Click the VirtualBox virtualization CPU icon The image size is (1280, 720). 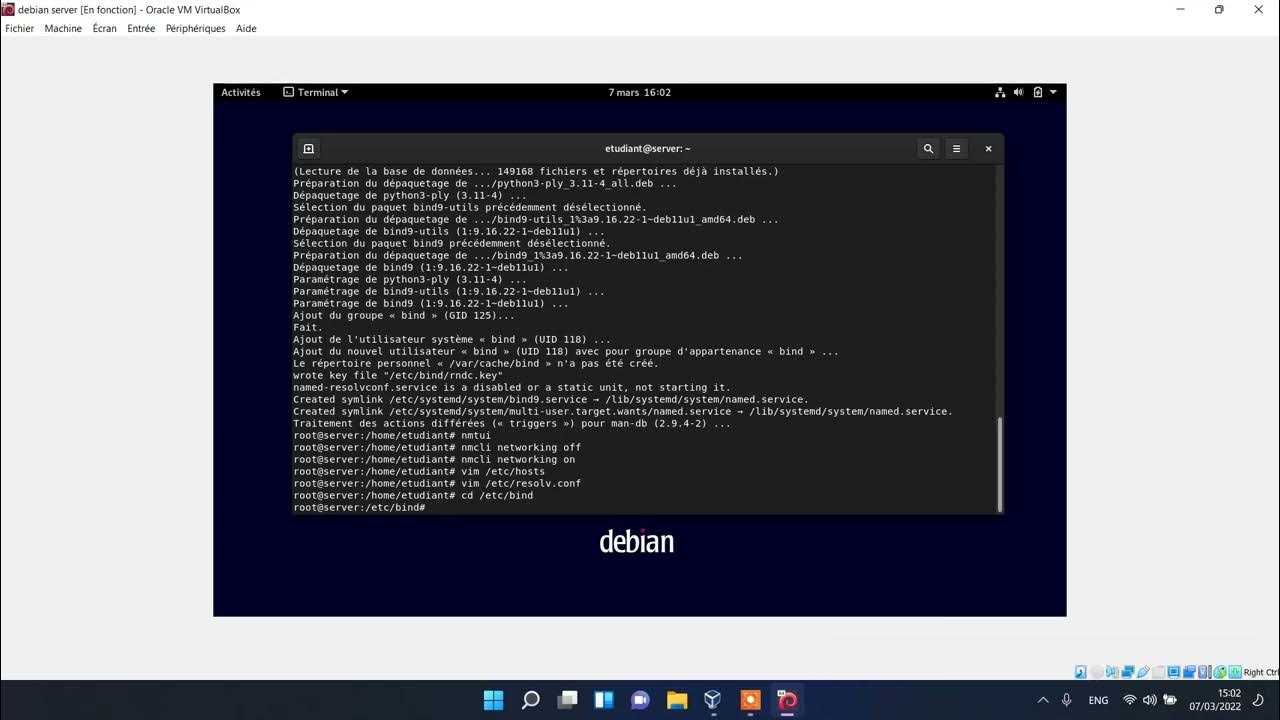click(1203, 672)
